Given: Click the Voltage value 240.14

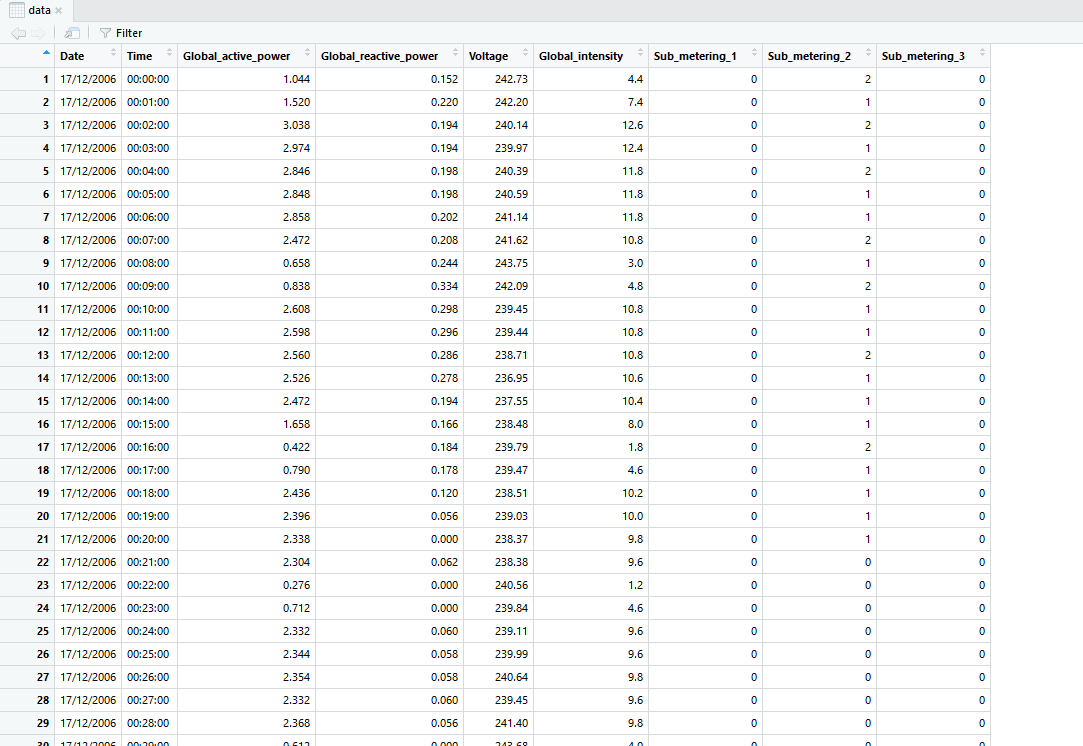Looking at the screenshot, I should point(511,125).
